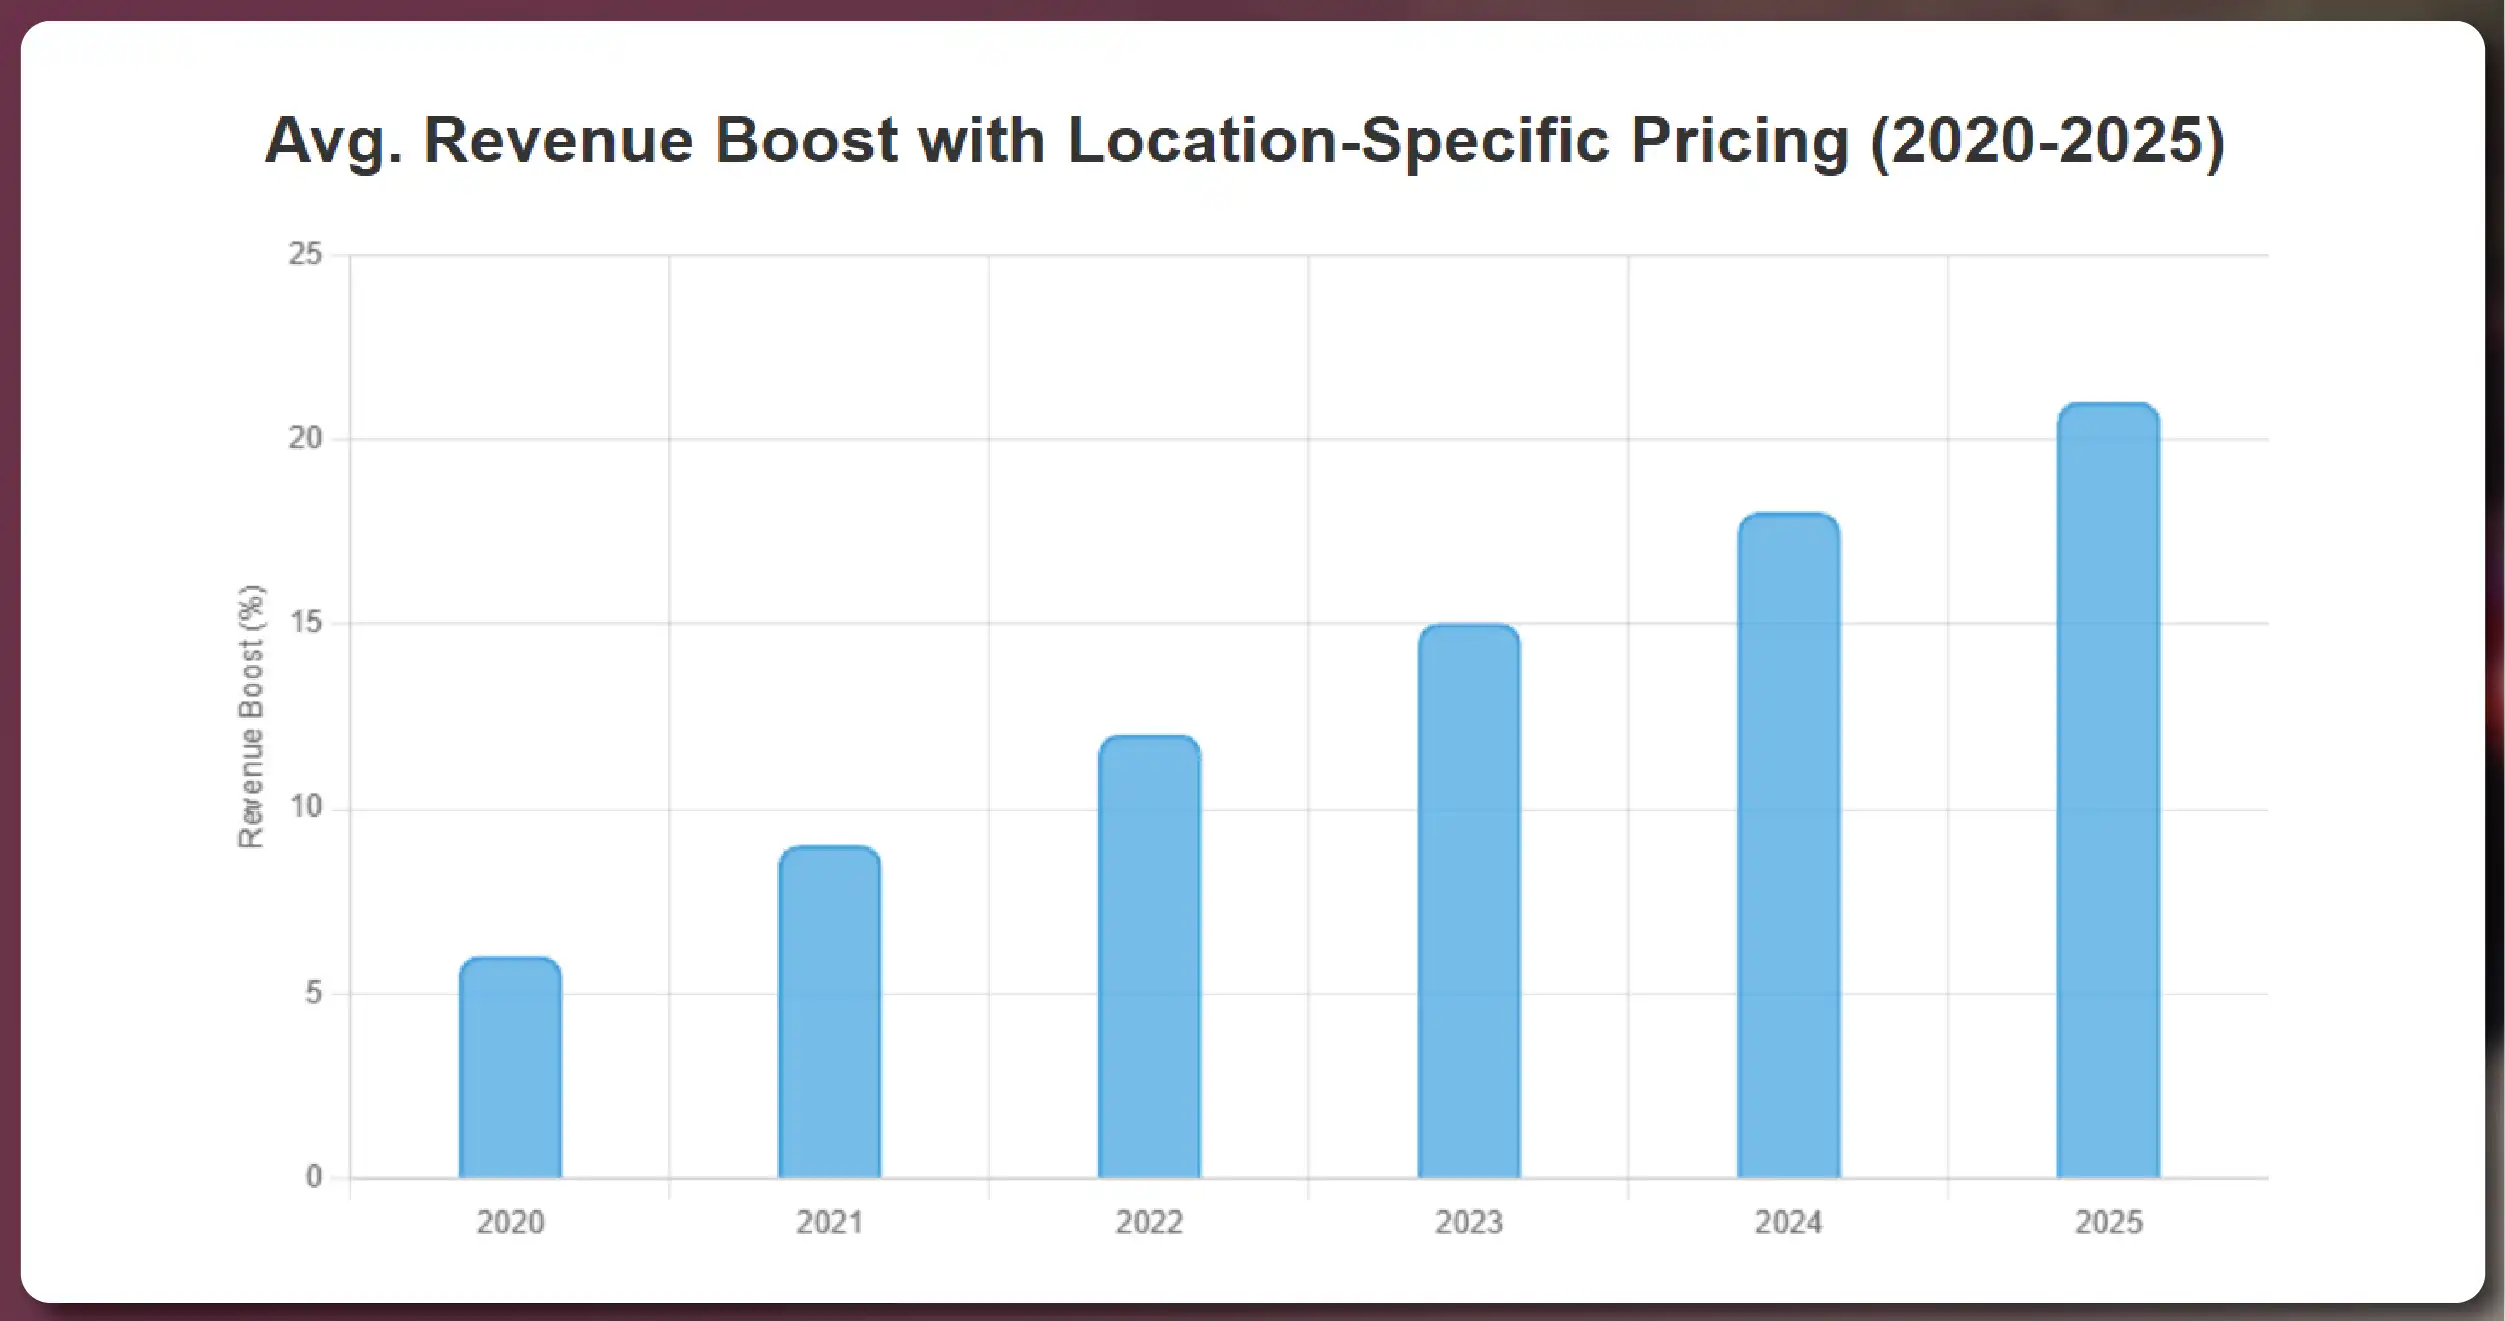This screenshot has width=2505, height=1321.
Task: Click the 10 y-axis tick label
Action: click(306, 808)
